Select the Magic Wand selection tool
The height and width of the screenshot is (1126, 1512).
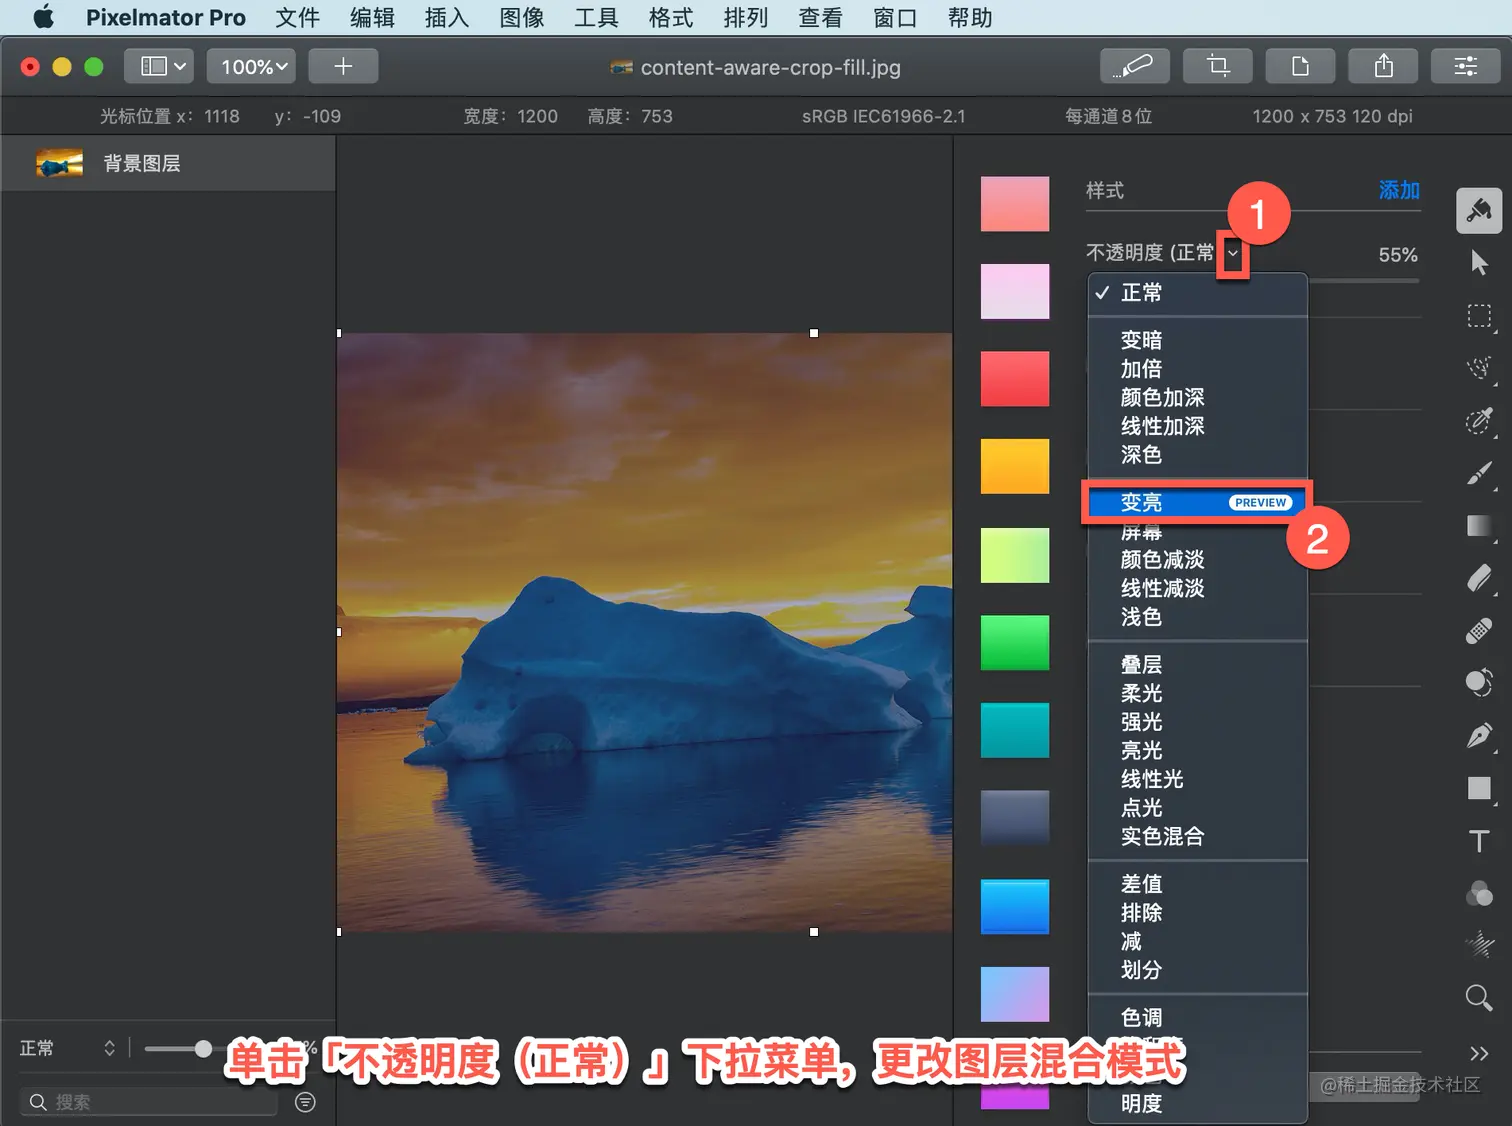(1479, 421)
